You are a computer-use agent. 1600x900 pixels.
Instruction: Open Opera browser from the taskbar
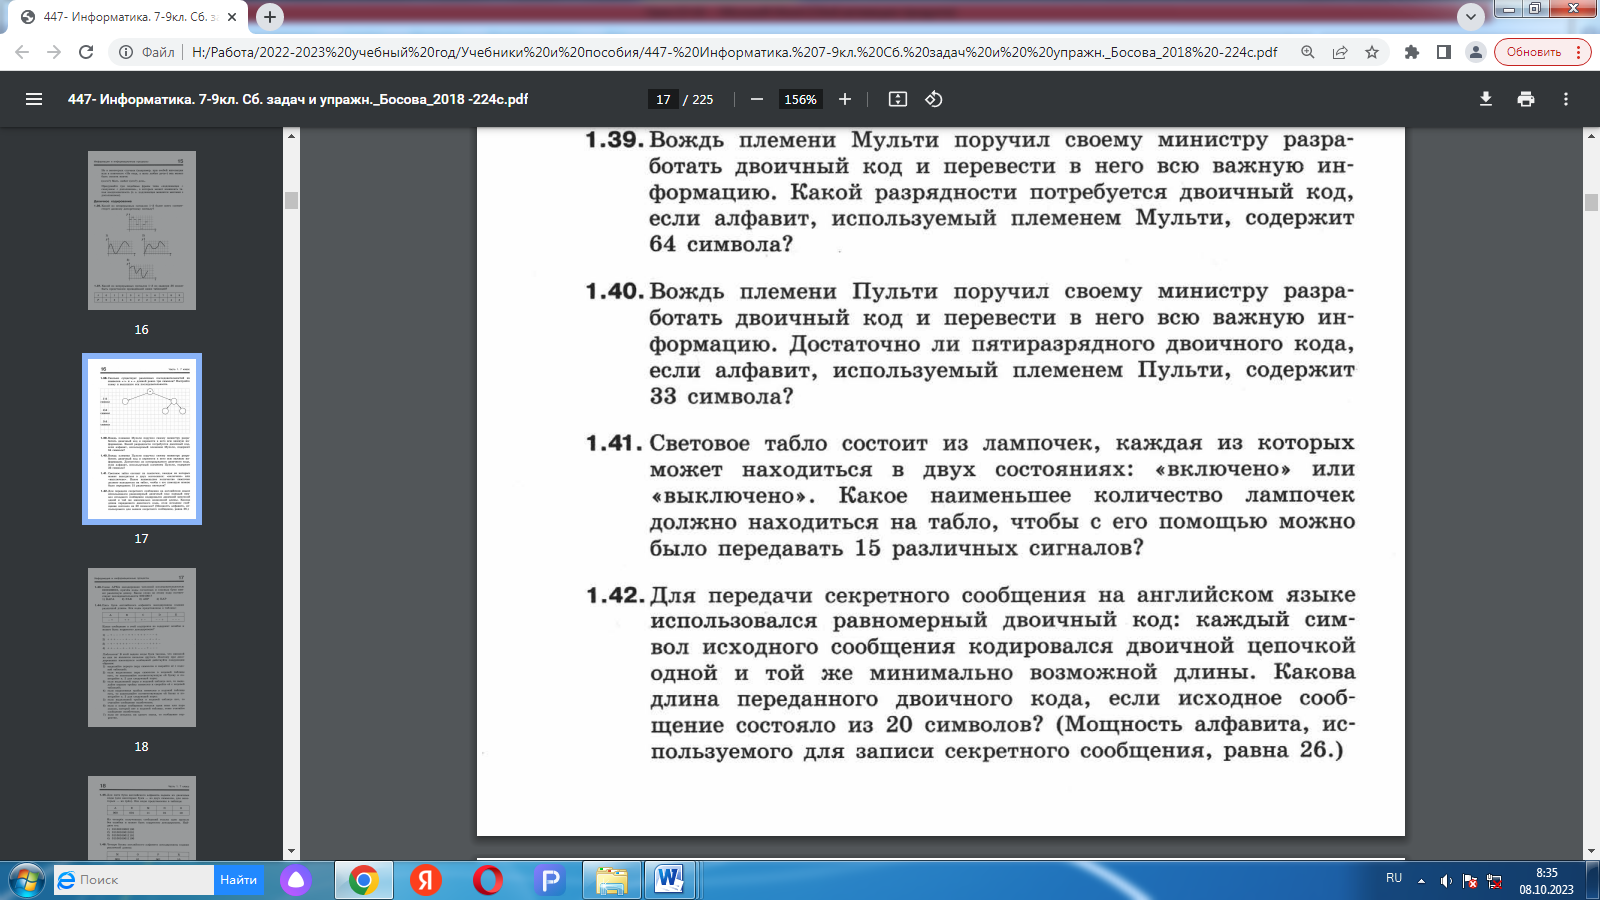click(x=488, y=880)
